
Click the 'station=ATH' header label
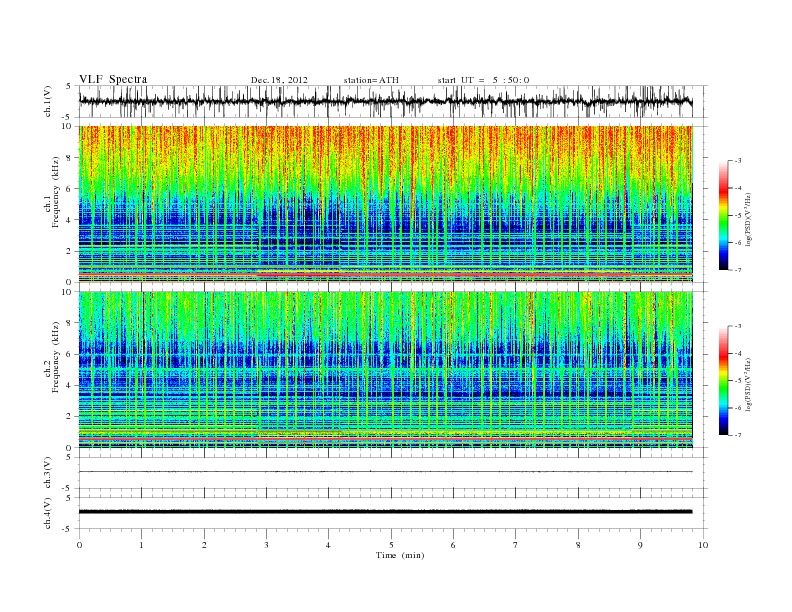(x=371, y=80)
